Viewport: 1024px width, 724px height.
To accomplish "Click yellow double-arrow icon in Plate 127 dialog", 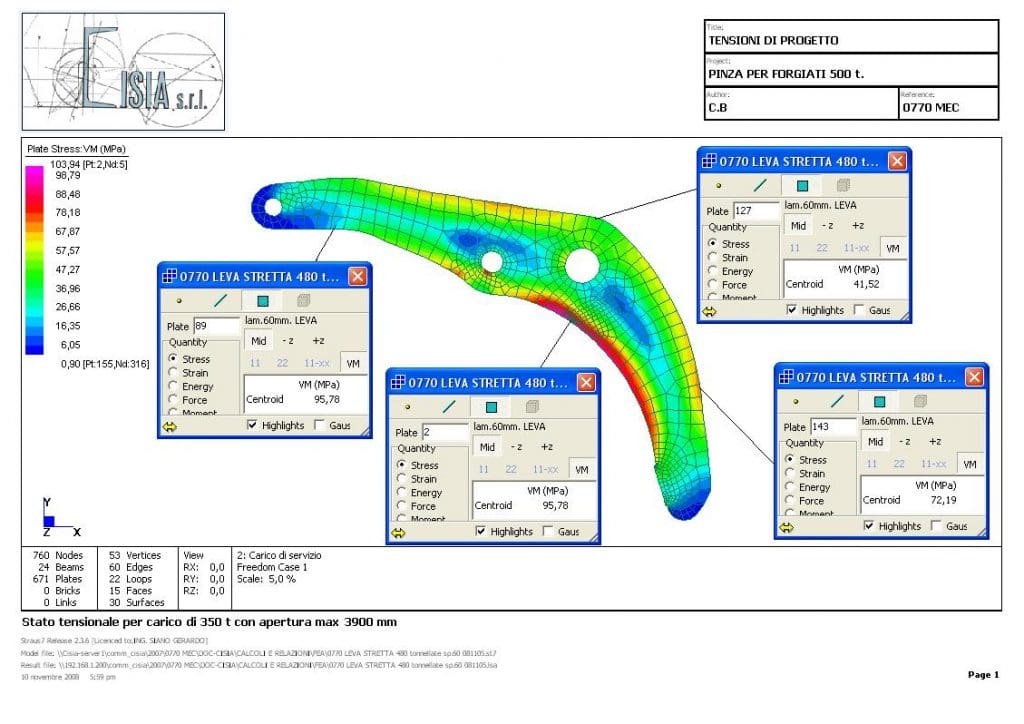I will pos(710,311).
